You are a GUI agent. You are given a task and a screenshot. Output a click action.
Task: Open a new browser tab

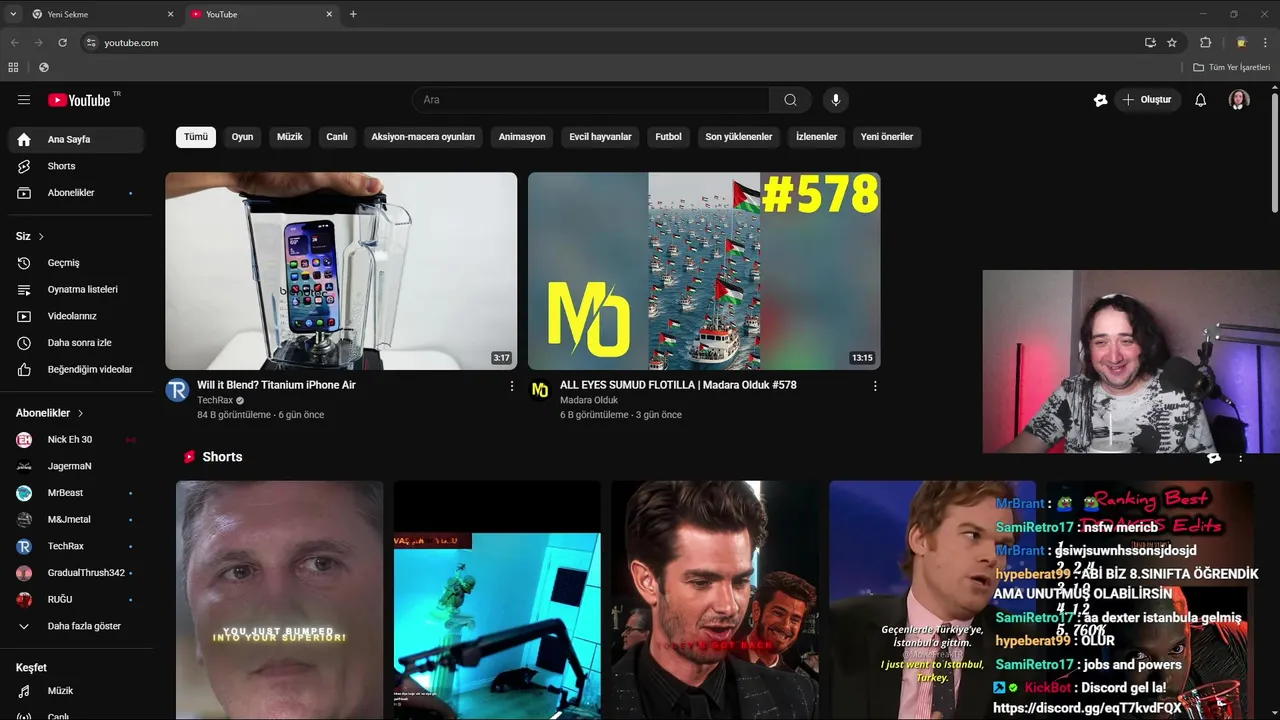(353, 14)
